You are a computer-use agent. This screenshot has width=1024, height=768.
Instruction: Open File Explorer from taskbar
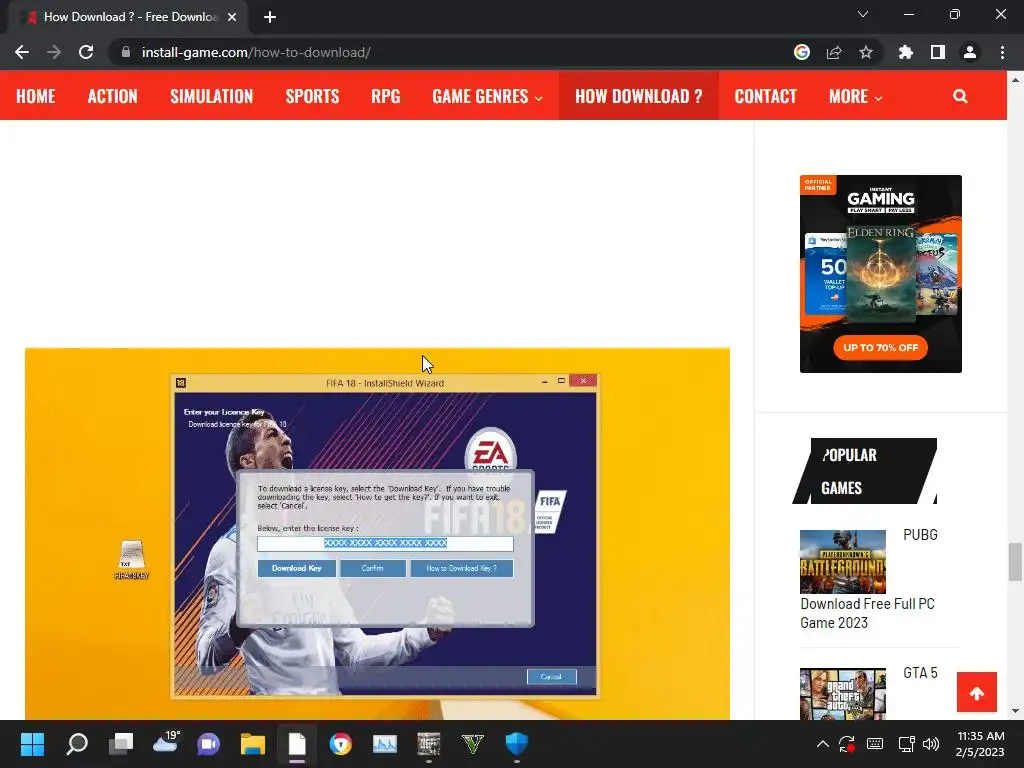pyautogui.click(x=253, y=744)
